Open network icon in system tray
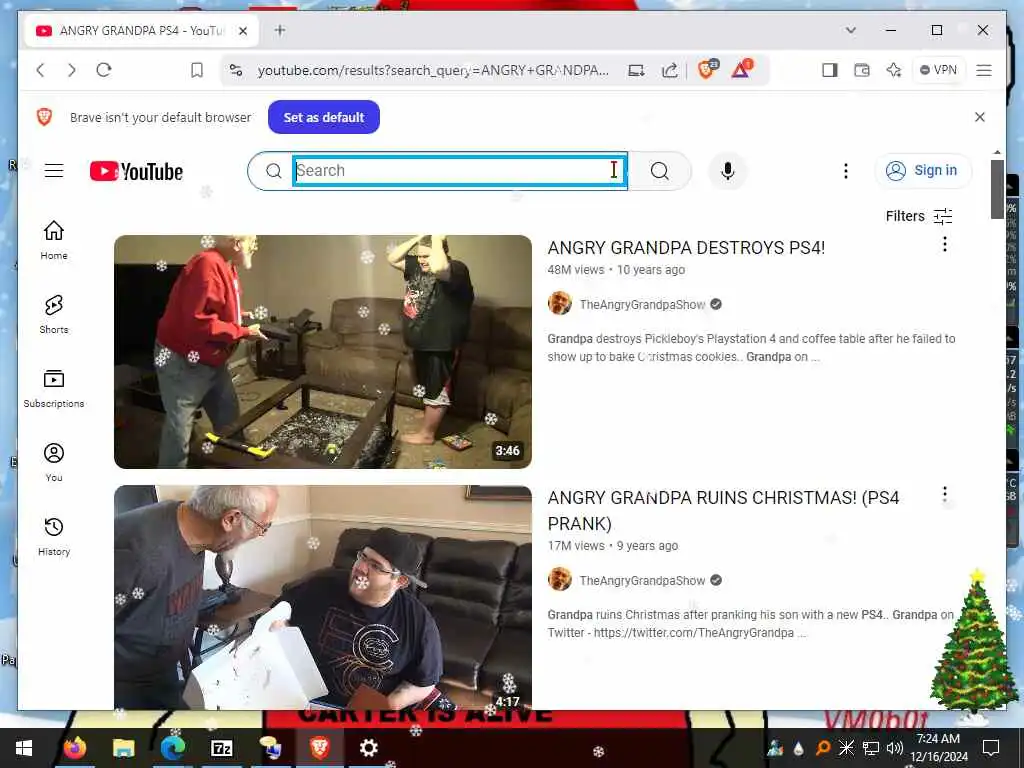Image resolution: width=1024 pixels, height=768 pixels. 871,748
